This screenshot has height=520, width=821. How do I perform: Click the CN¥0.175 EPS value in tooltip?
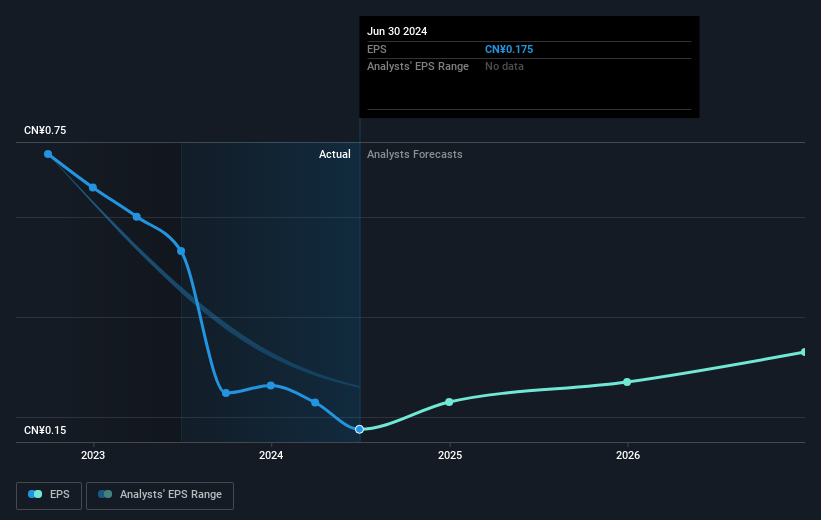click(509, 49)
